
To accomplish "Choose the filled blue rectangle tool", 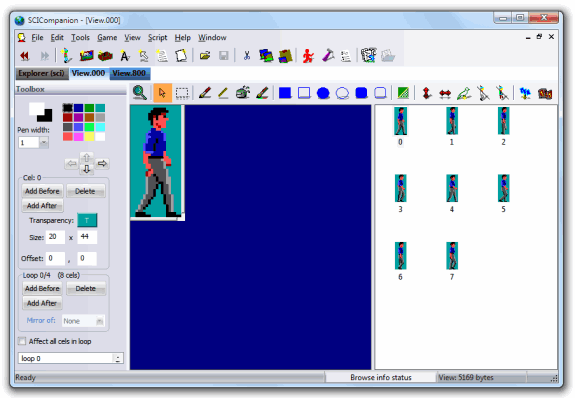I will point(285,93).
